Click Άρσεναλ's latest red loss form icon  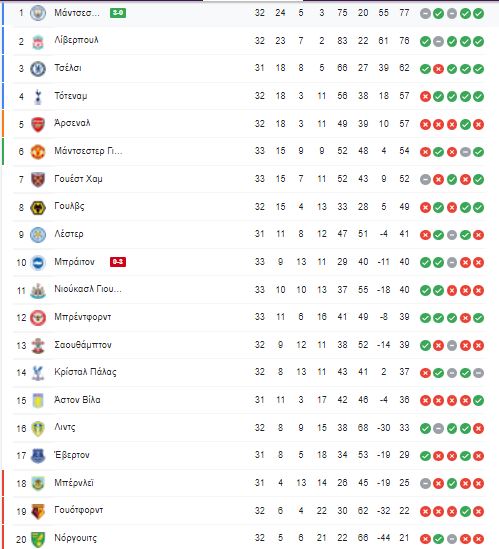click(478, 124)
